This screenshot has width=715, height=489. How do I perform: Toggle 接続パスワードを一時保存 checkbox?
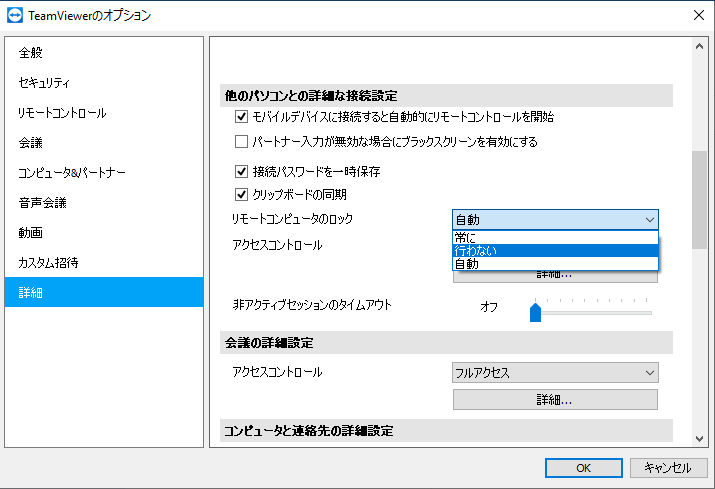(241, 172)
